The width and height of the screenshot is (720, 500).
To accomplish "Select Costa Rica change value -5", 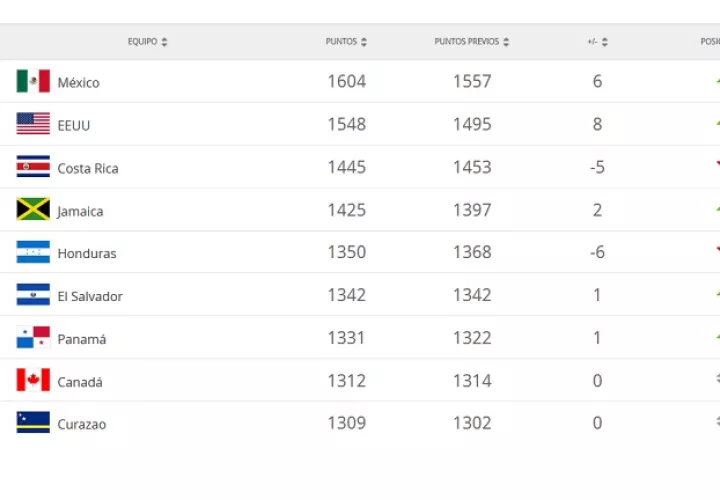I will pyautogui.click(x=597, y=167).
